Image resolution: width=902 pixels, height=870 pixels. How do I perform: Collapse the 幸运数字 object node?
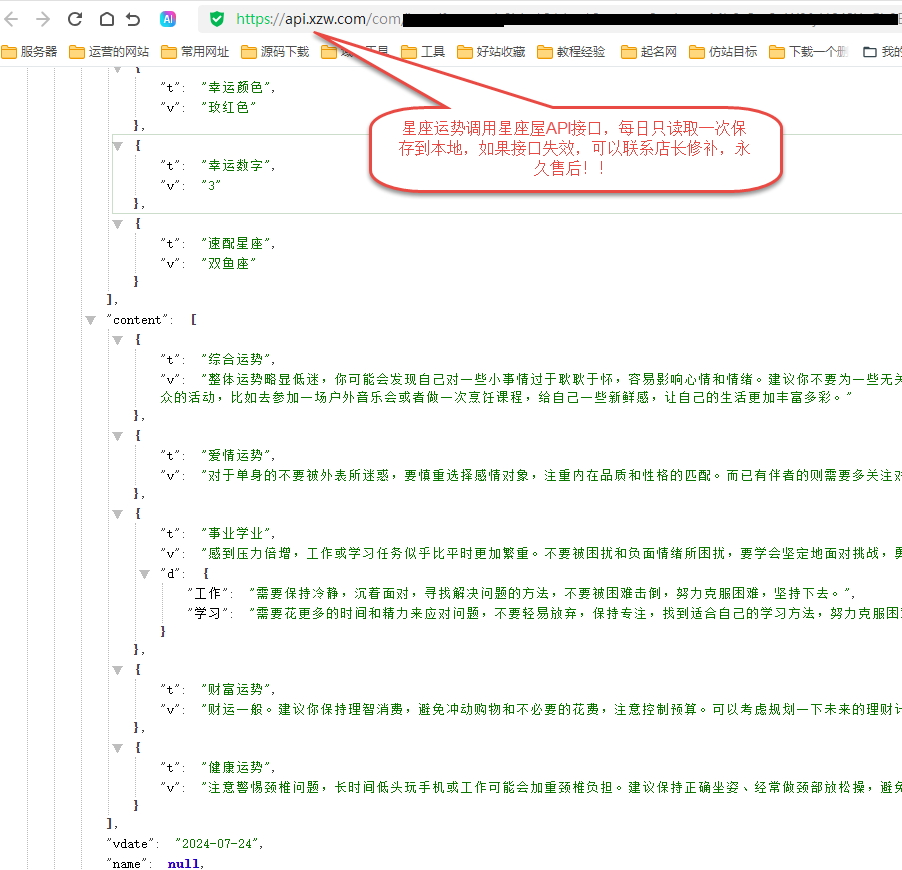[x=118, y=145]
